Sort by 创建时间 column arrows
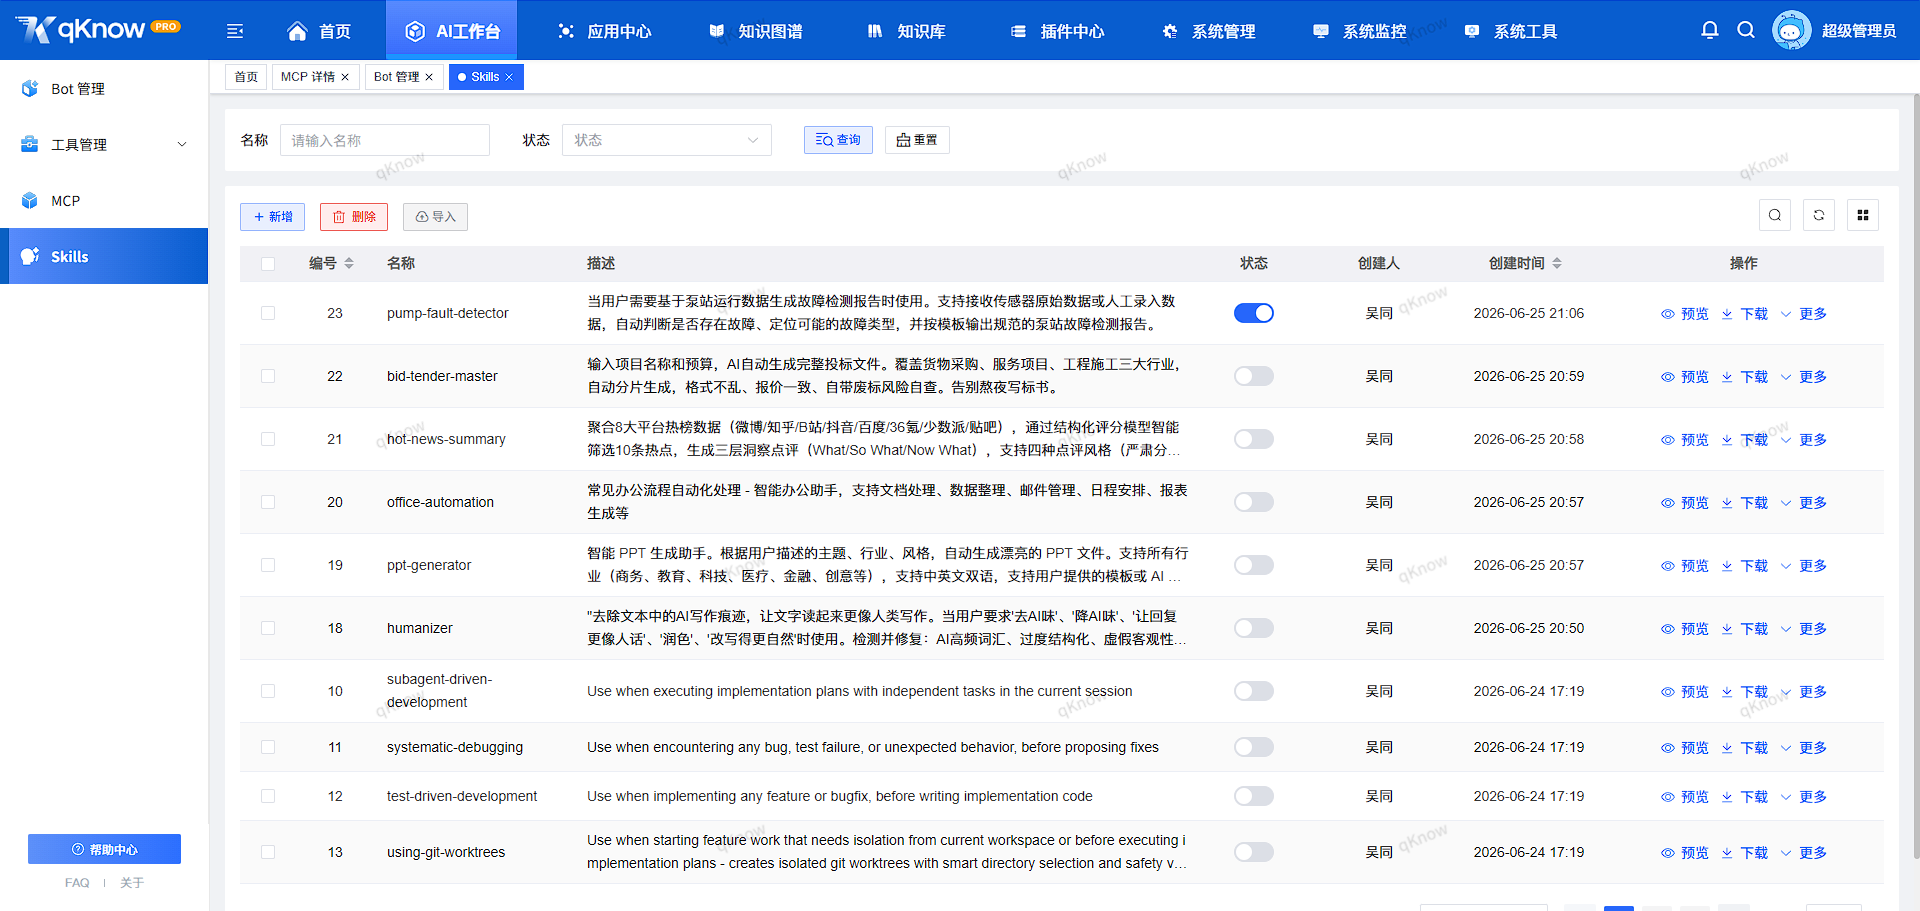 (1557, 263)
